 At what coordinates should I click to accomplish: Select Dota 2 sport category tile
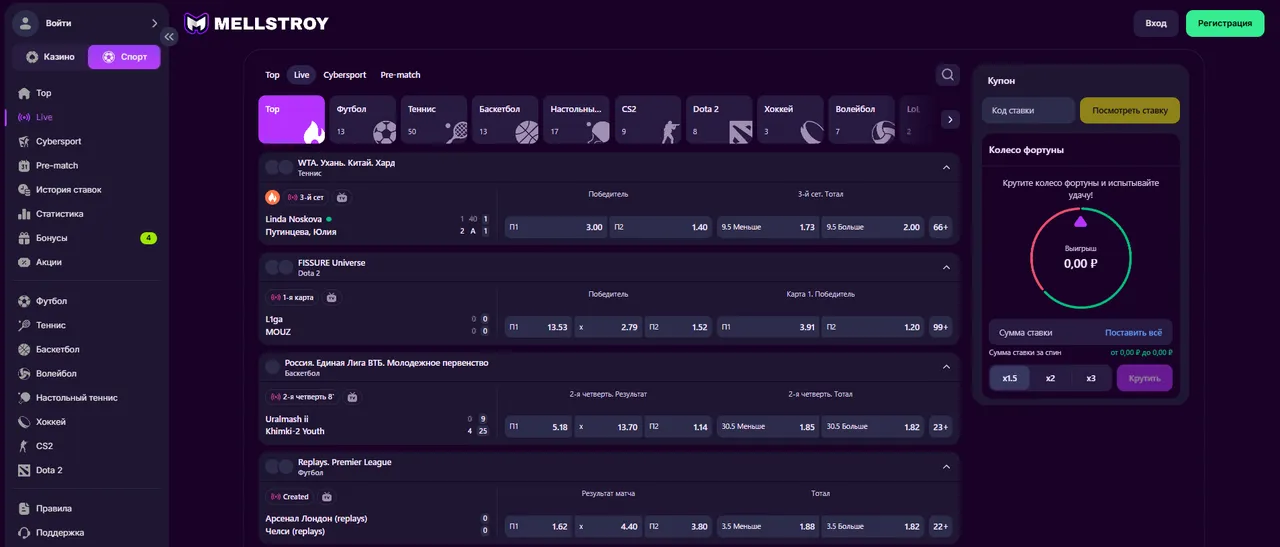pos(718,120)
